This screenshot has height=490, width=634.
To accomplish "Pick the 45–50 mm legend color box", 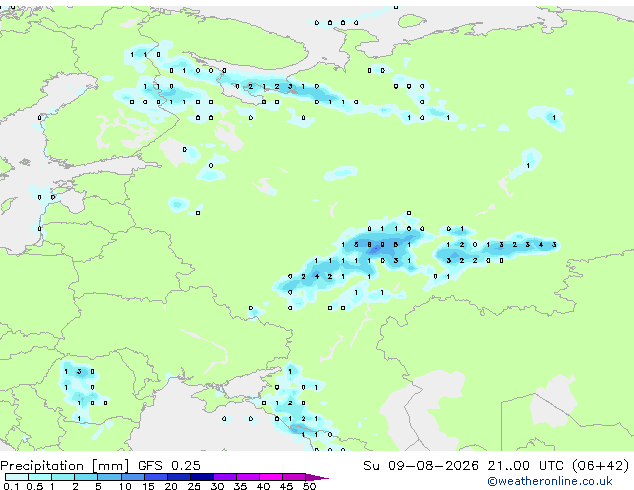I will [x=294, y=477].
